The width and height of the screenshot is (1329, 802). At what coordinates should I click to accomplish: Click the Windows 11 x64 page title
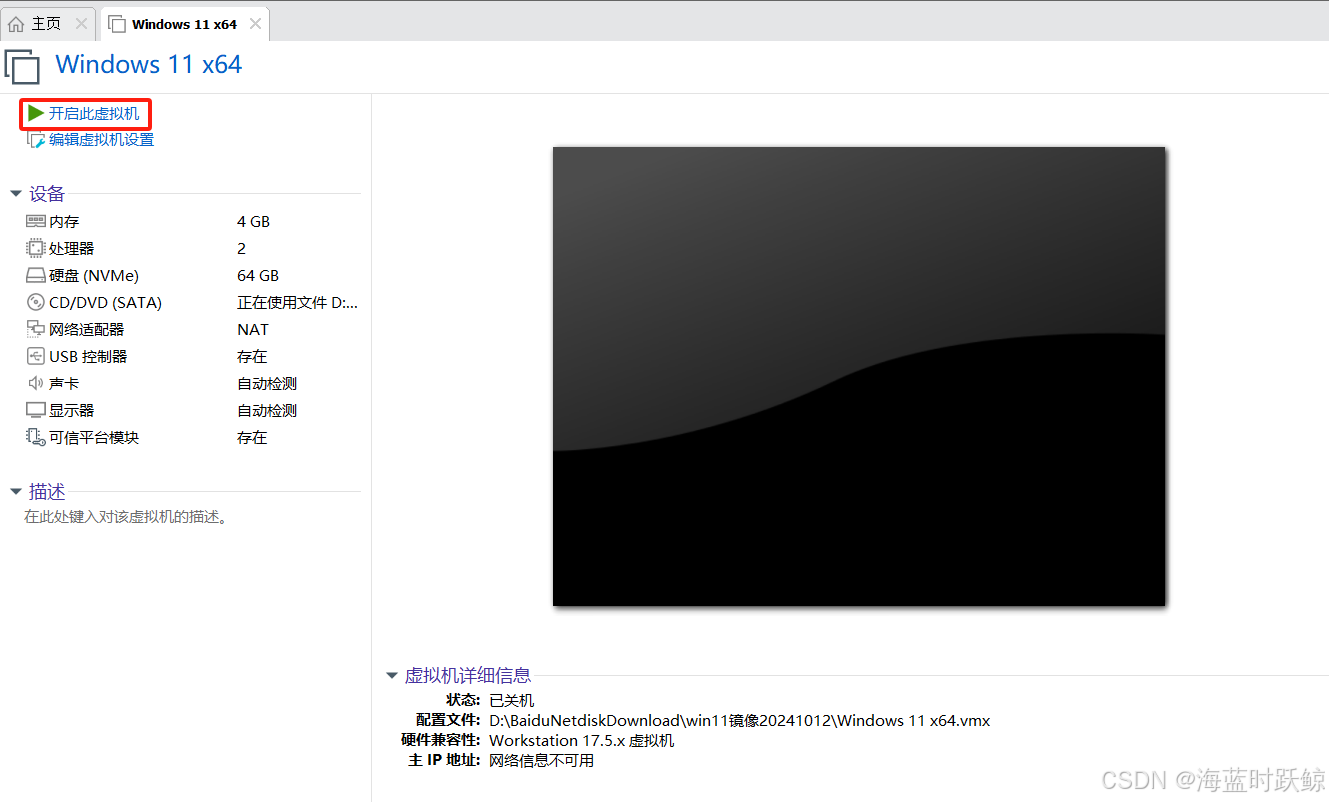coord(149,65)
